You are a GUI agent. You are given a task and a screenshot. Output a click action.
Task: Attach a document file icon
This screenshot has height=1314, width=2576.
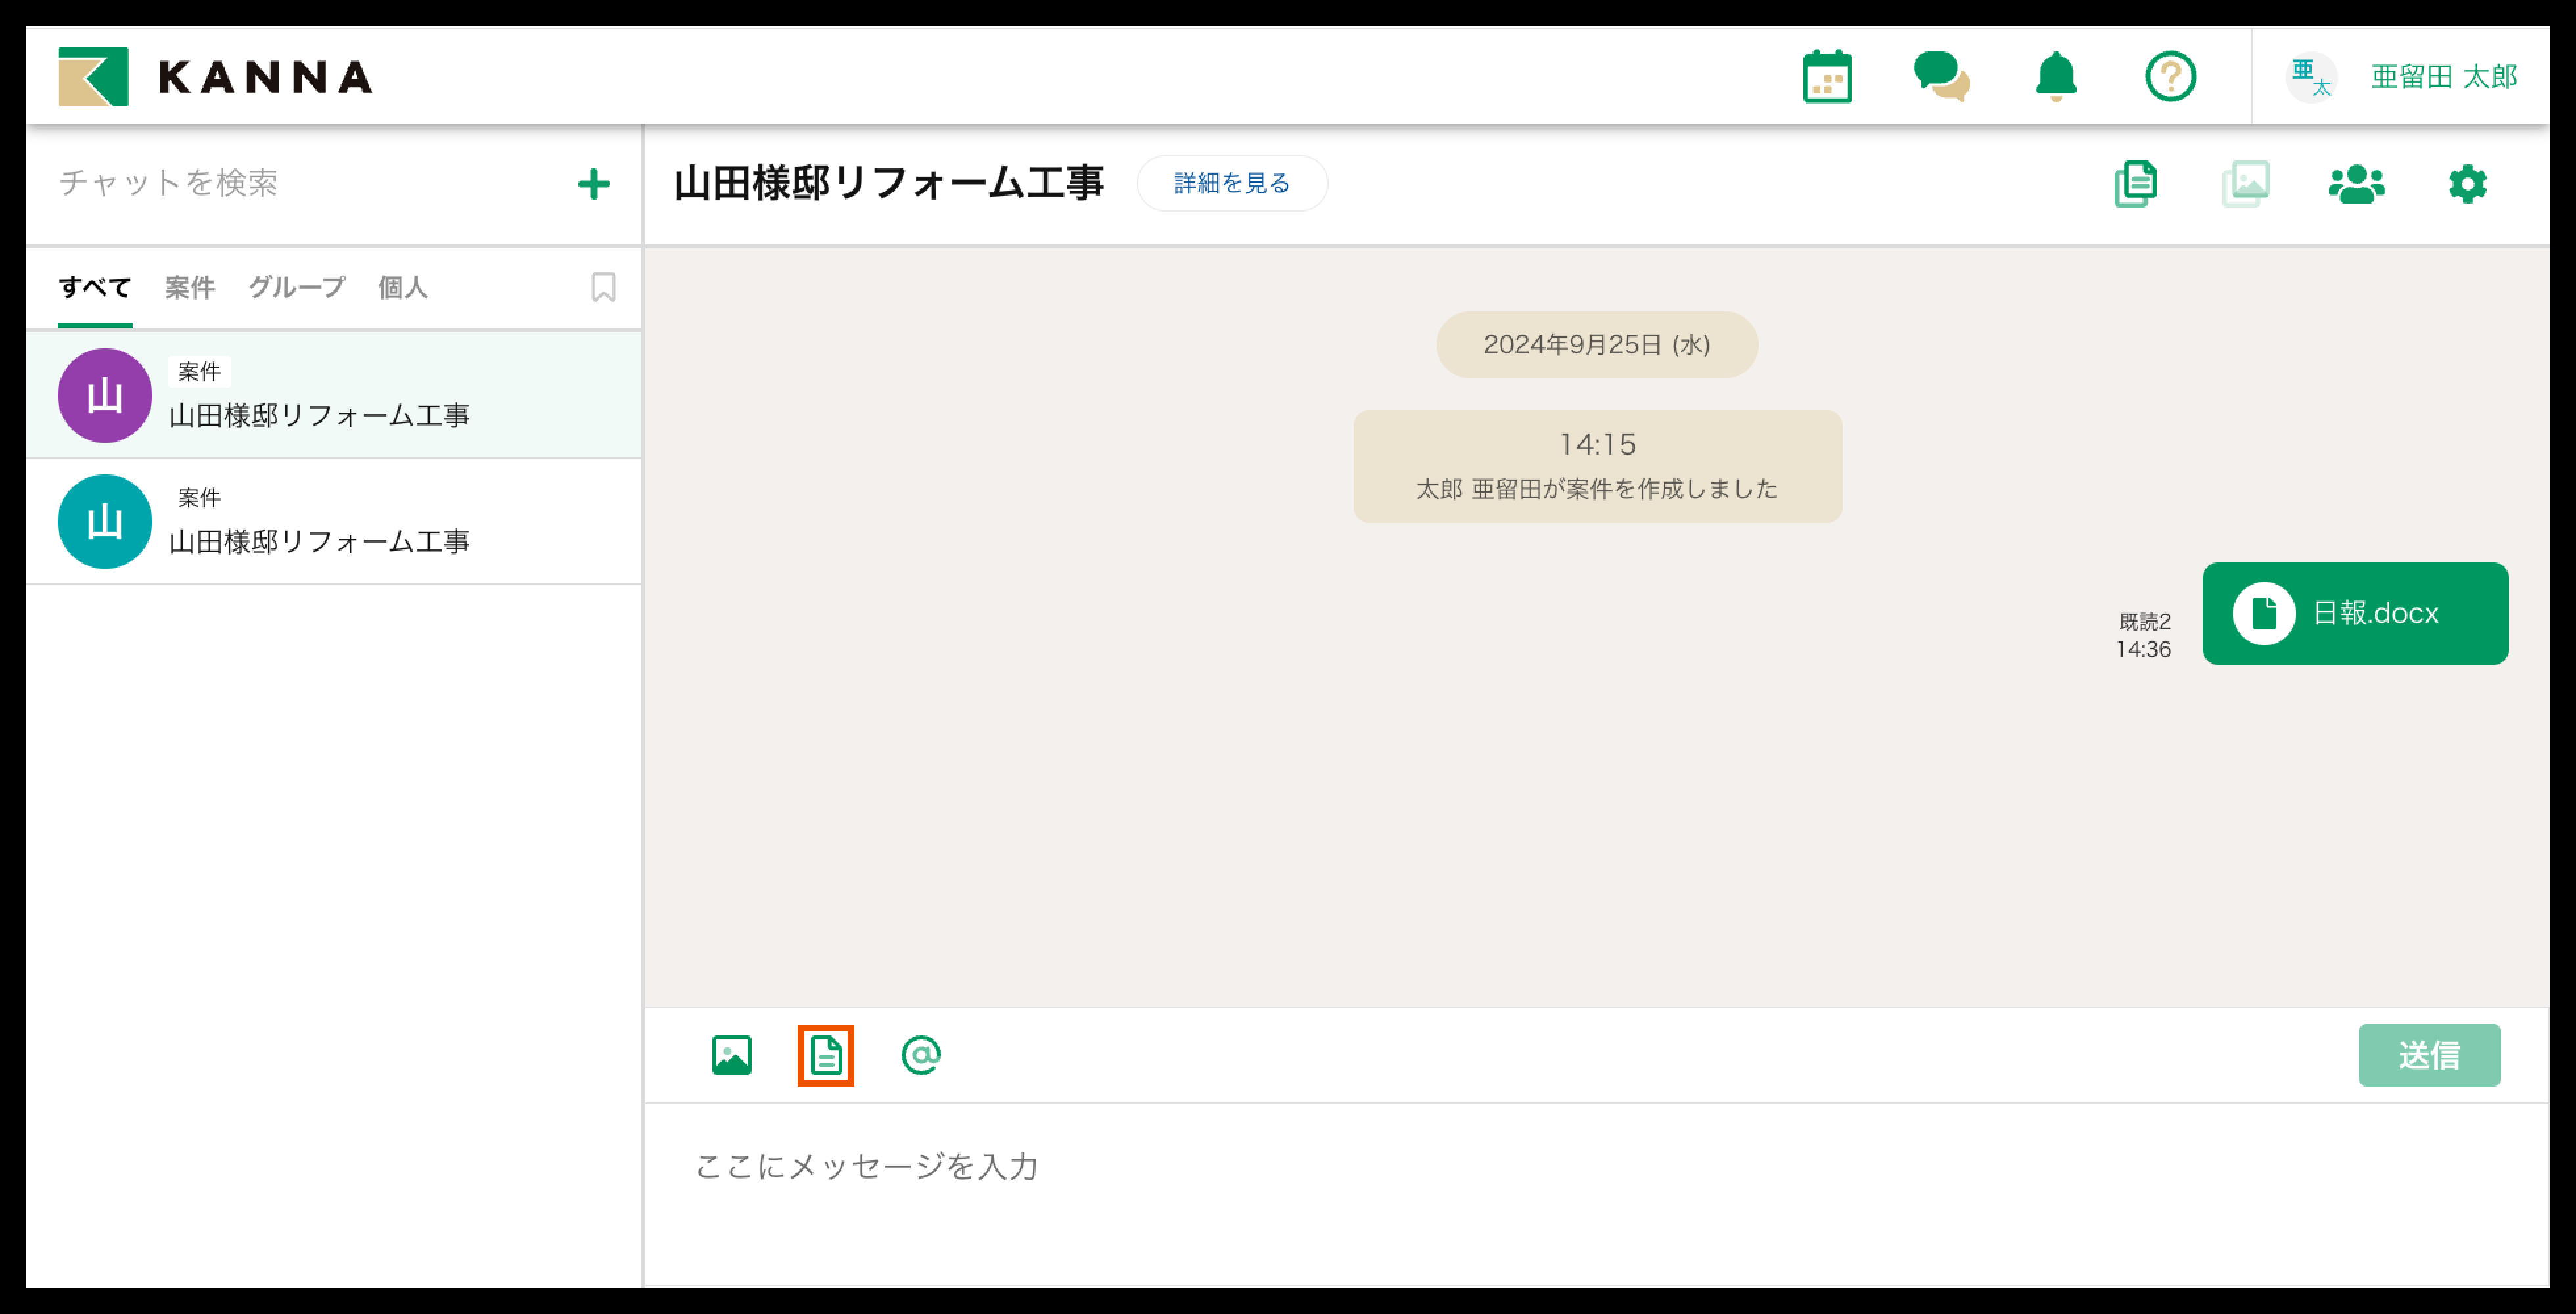point(826,1055)
